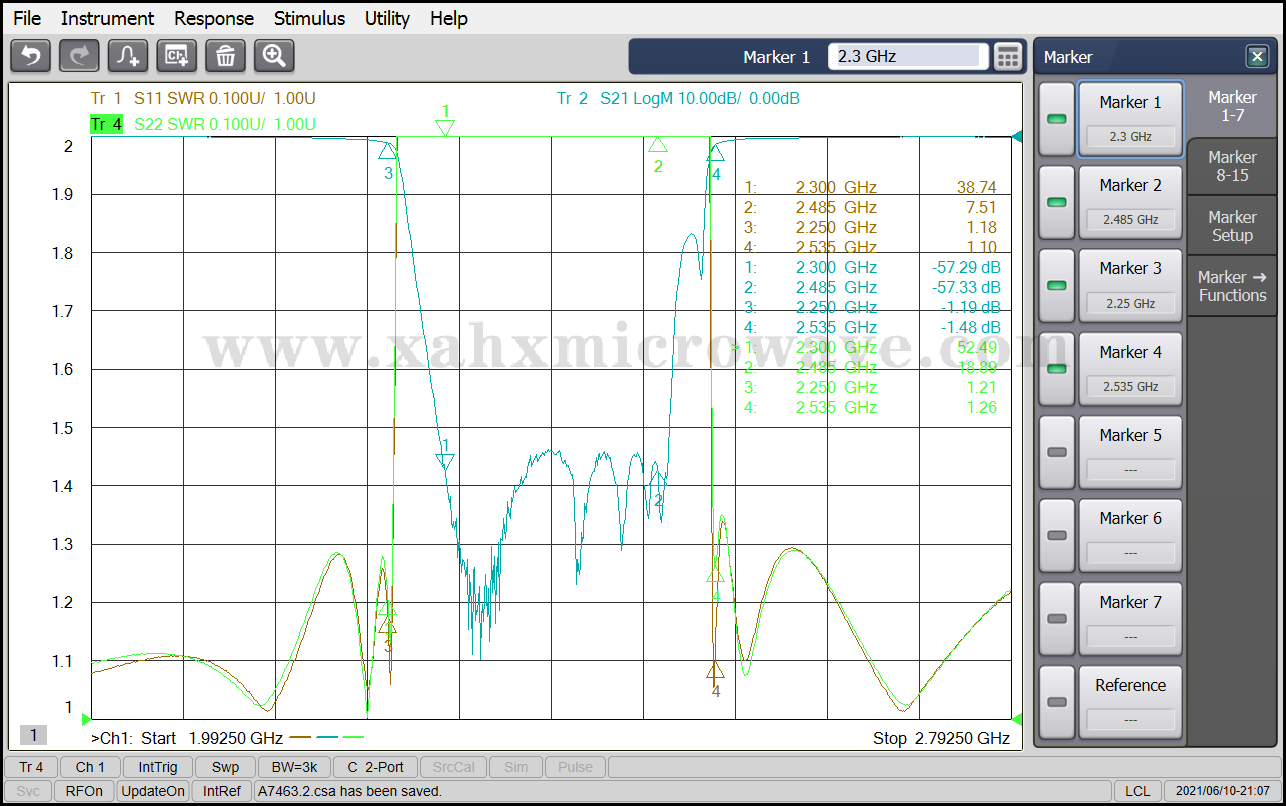
Task: Click the zoom magnifier icon
Action: 274,56
